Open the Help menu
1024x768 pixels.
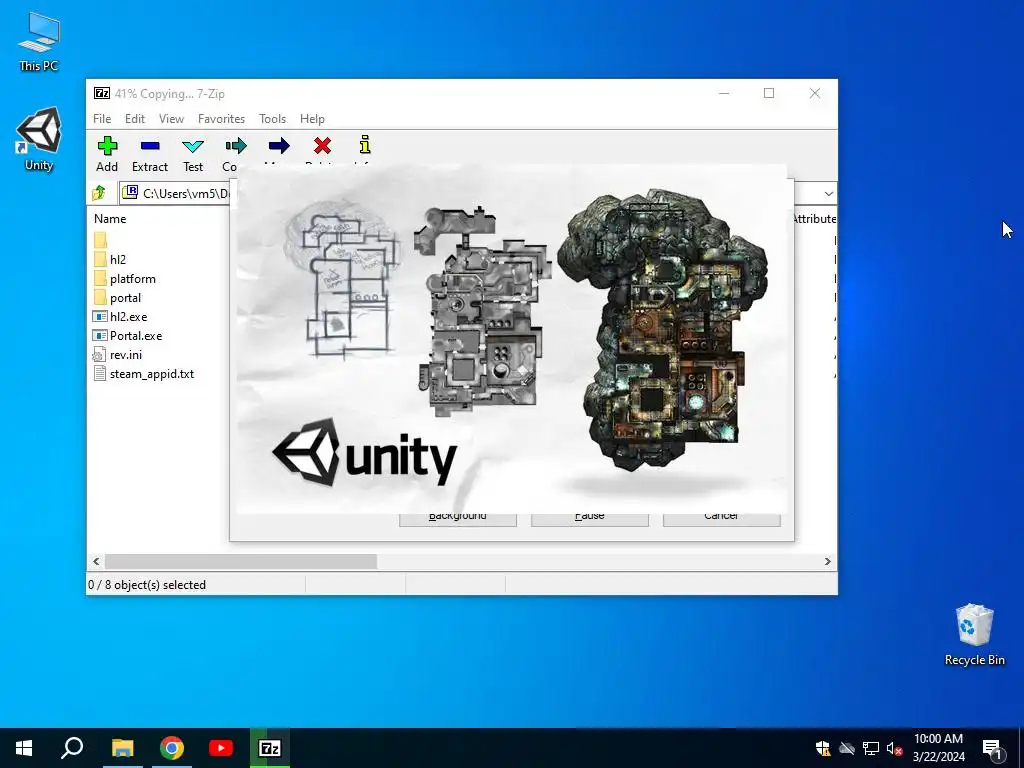point(312,119)
